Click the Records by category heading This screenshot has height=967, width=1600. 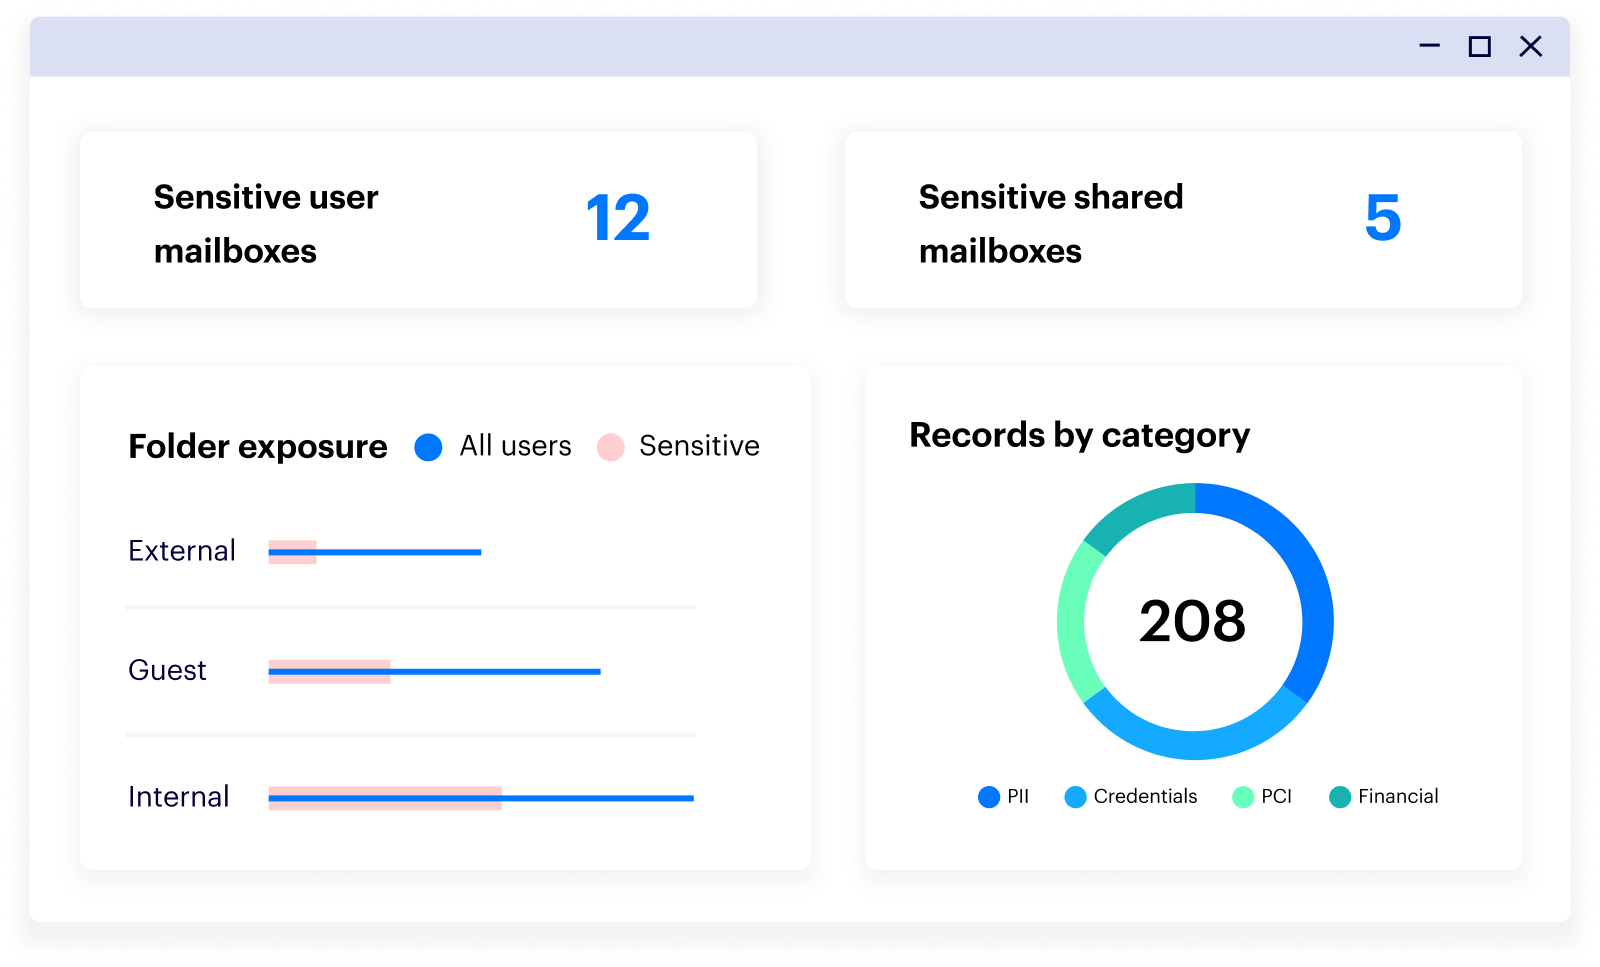pyautogui.click(x=1079, y=436)
